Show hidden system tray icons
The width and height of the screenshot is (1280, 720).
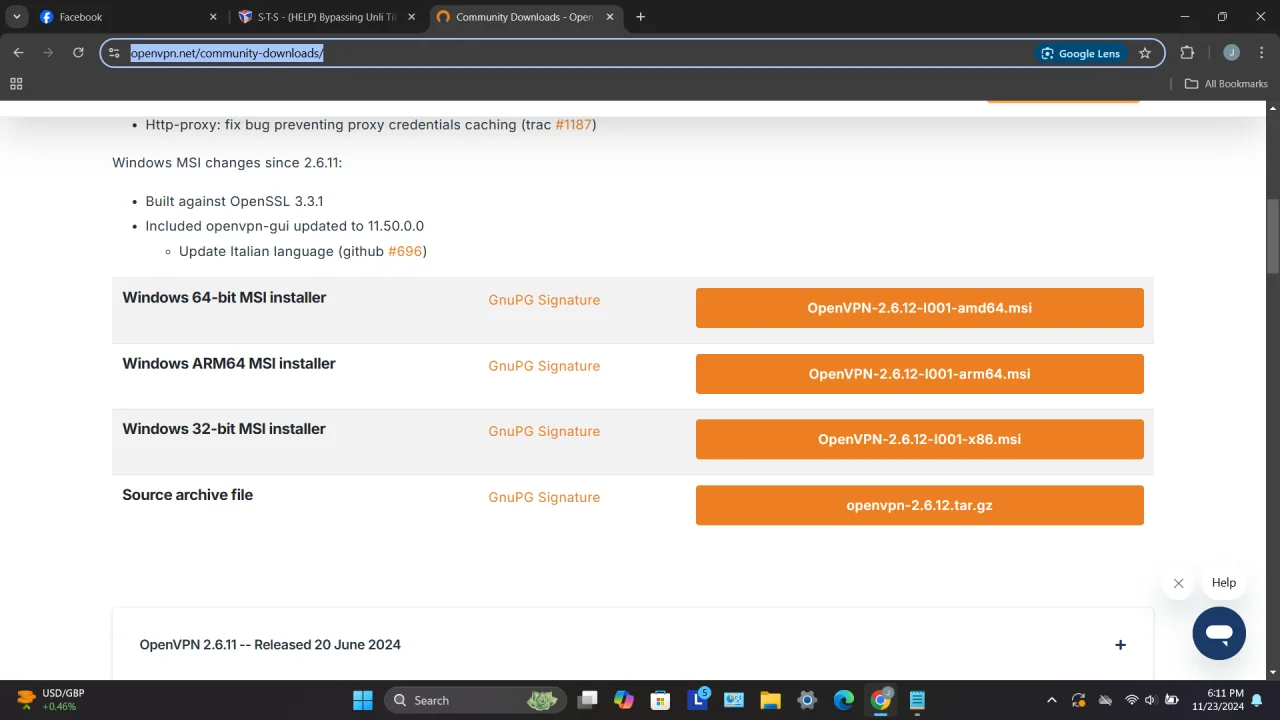coord(1051,700)
